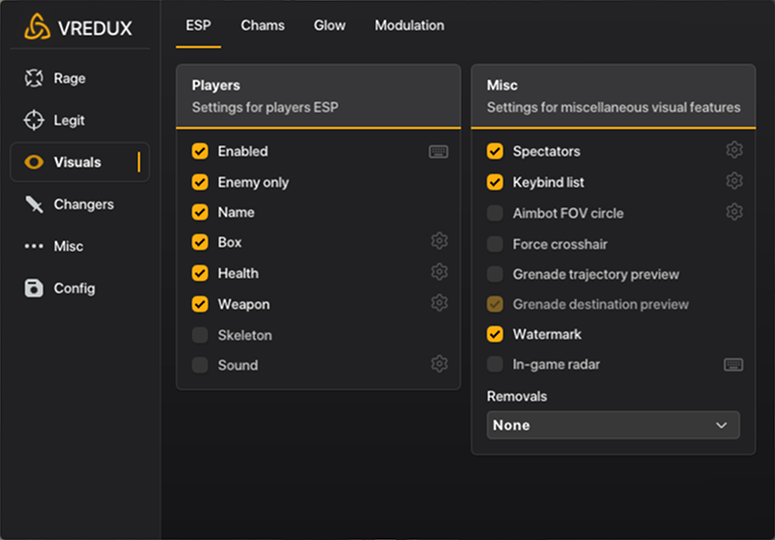Uncheck the Enemy only checkbox
Image resolution: width=775 pixels, height=540 pixels.
200,182
